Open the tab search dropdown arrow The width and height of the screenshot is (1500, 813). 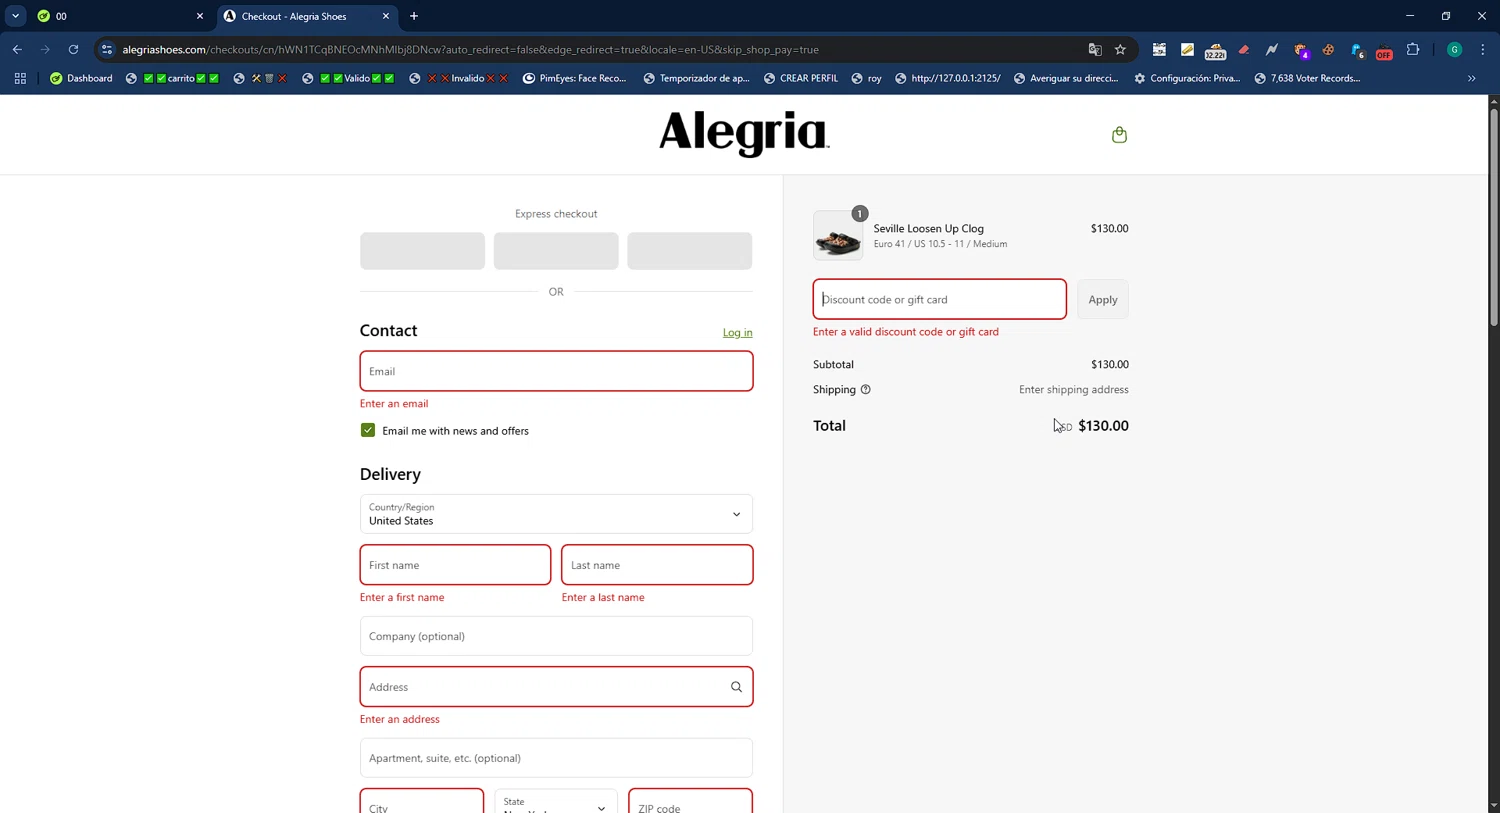click(x=15, y=16)
